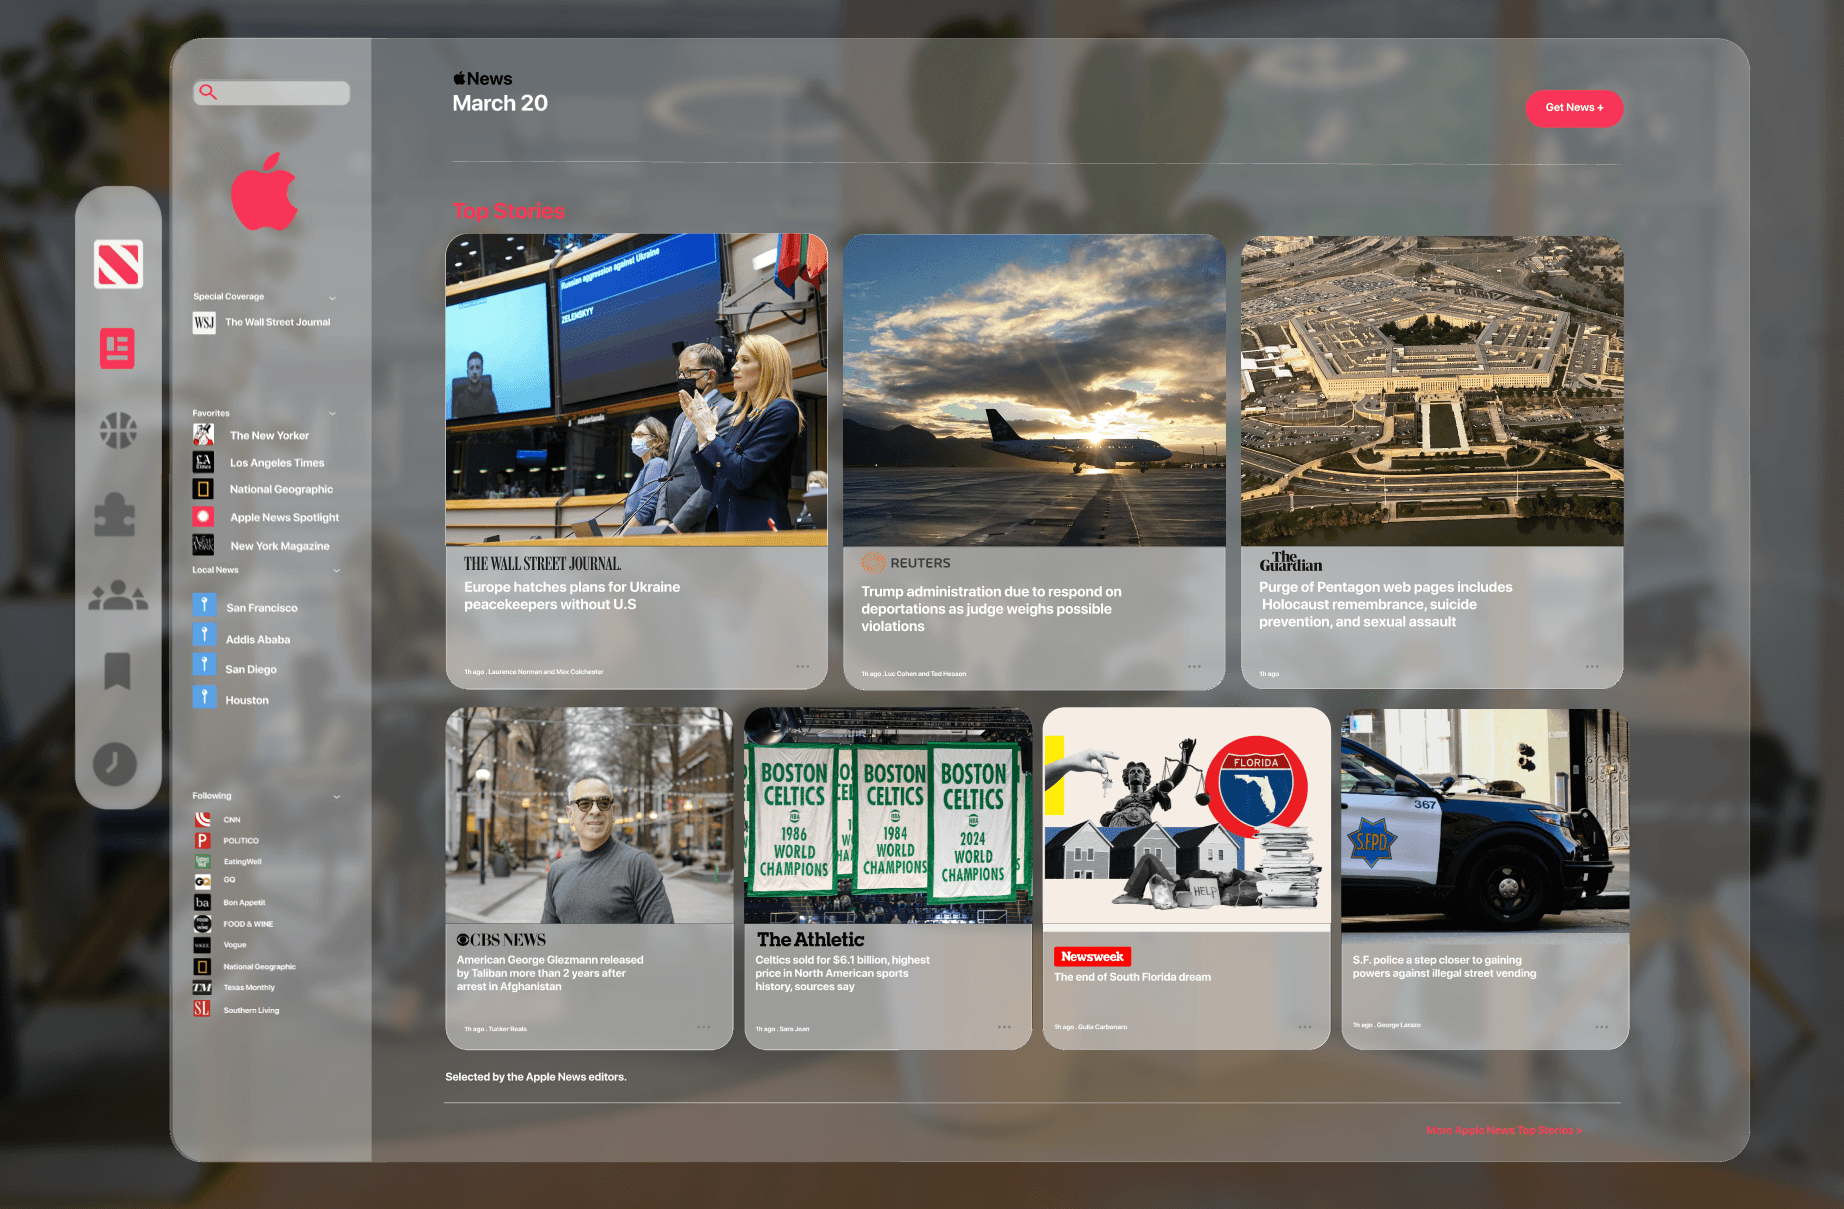Open Los Angeles Times favorite

coord(277,463)
